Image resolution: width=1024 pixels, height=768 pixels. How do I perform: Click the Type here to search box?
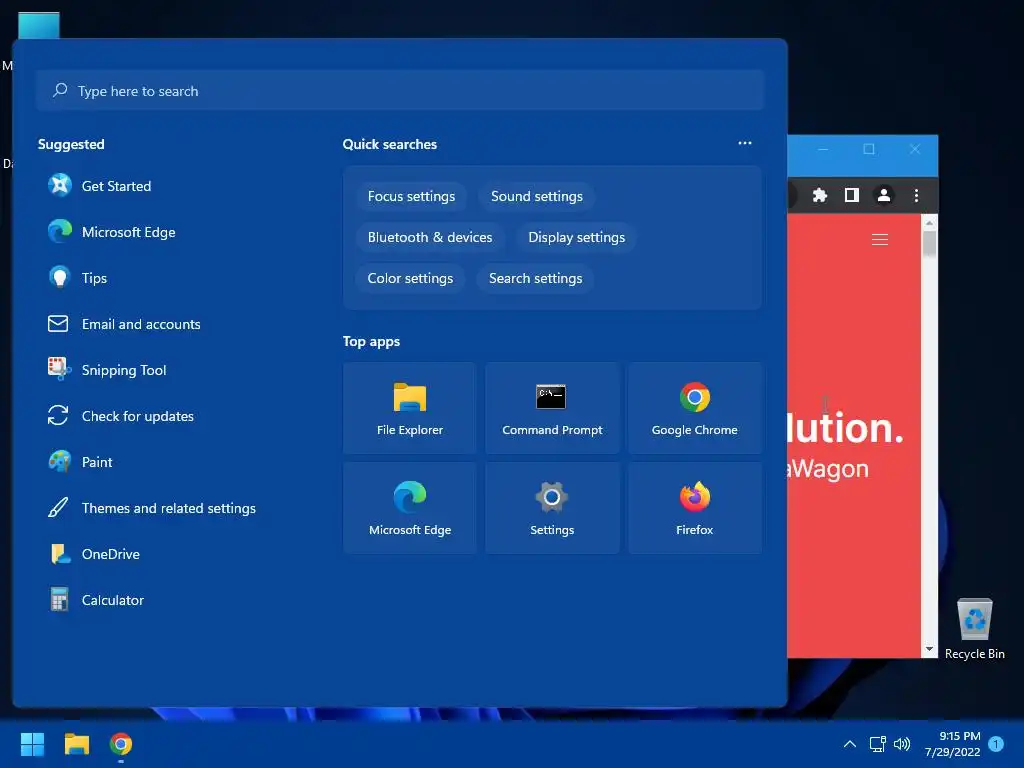click(400, 91)
